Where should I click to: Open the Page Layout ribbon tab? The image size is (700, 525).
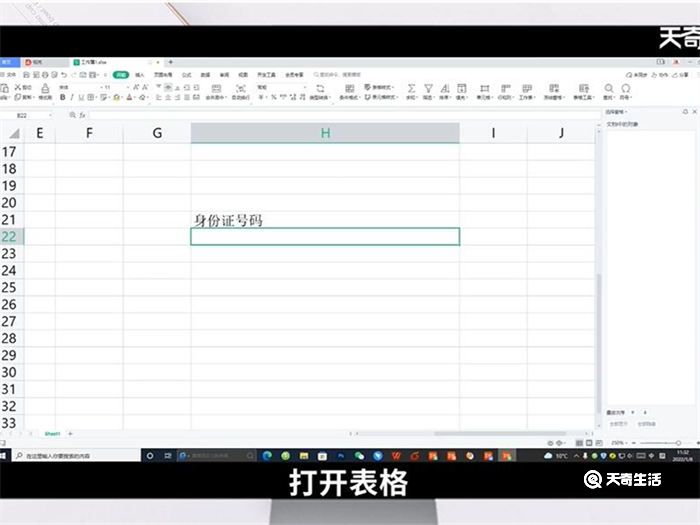pos(163,75)
